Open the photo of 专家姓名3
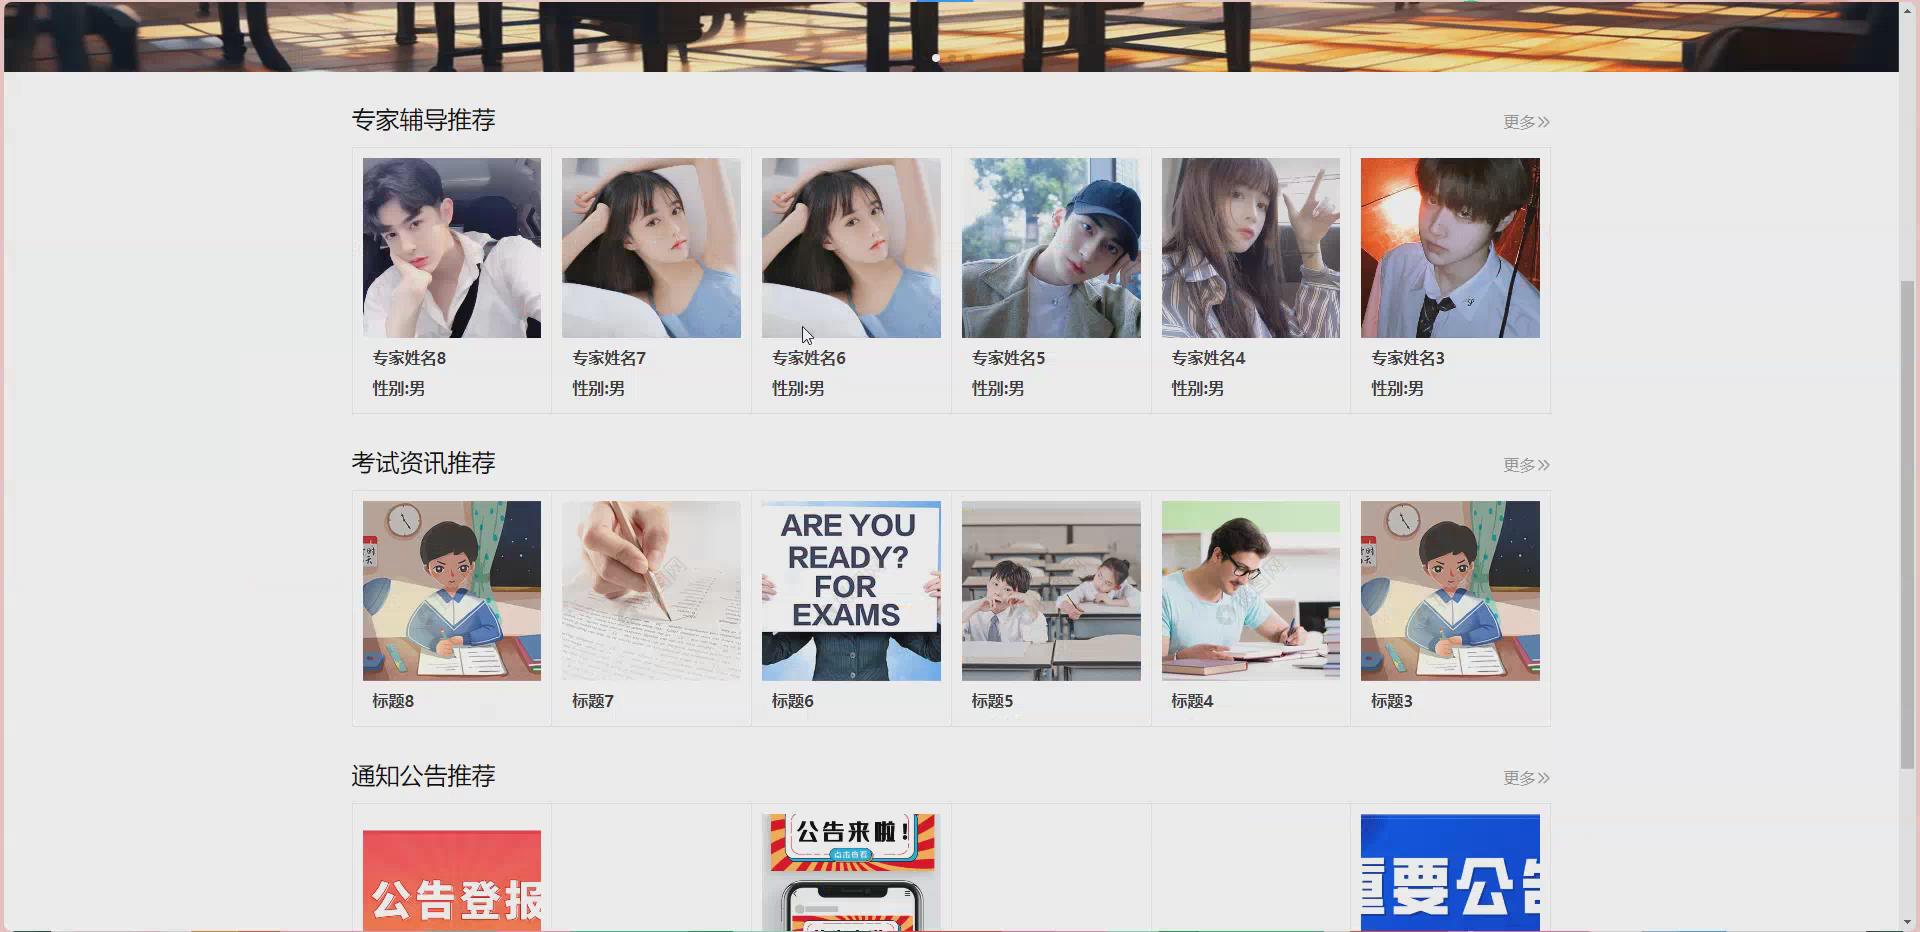The height and width of the screenshot is (932, 1920). 1450,248
